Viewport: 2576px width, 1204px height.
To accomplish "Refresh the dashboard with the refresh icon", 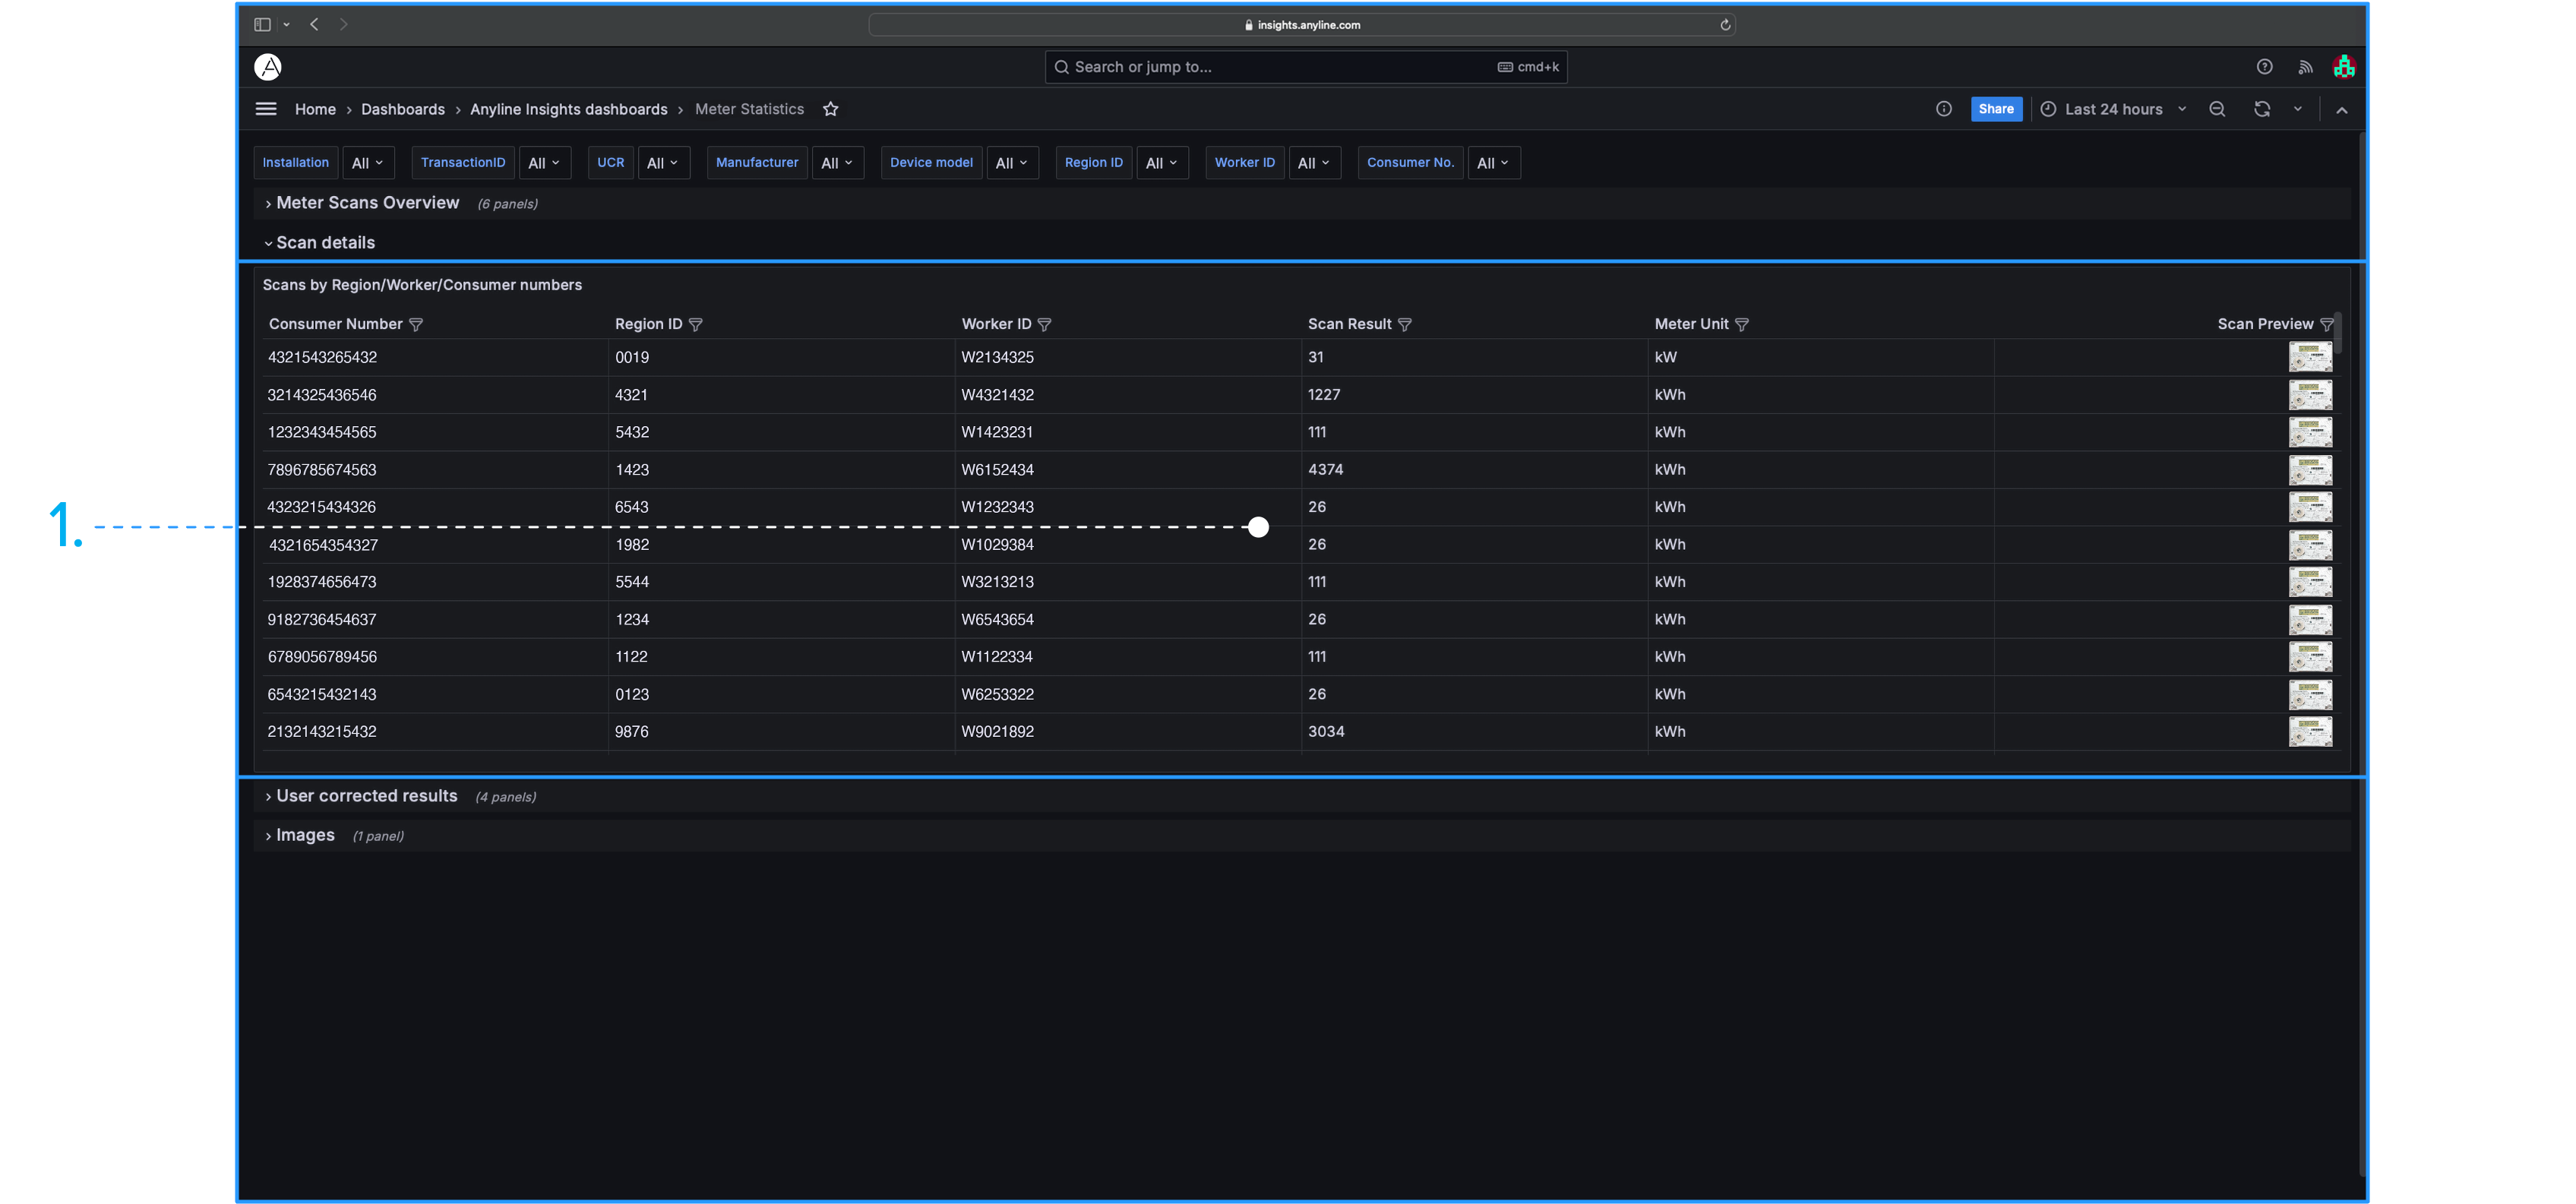I will tap(2262, 109).
